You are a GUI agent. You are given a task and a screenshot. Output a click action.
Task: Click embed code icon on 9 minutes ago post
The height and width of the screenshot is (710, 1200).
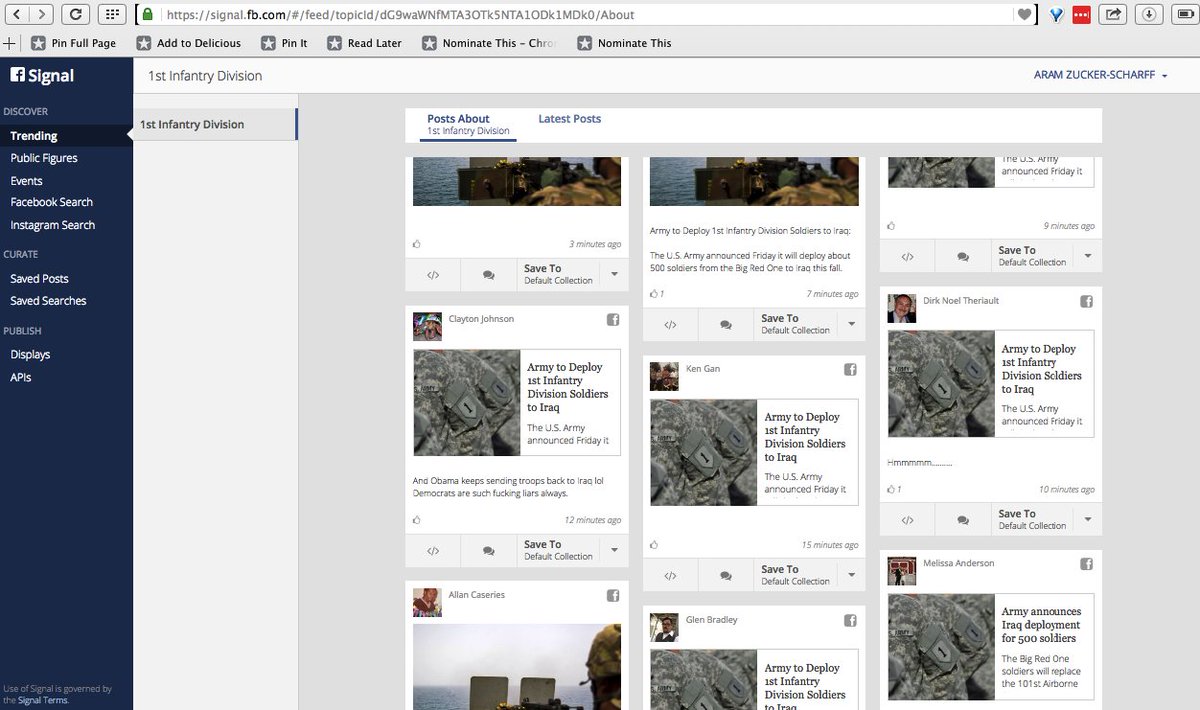(x=907, y=257)
